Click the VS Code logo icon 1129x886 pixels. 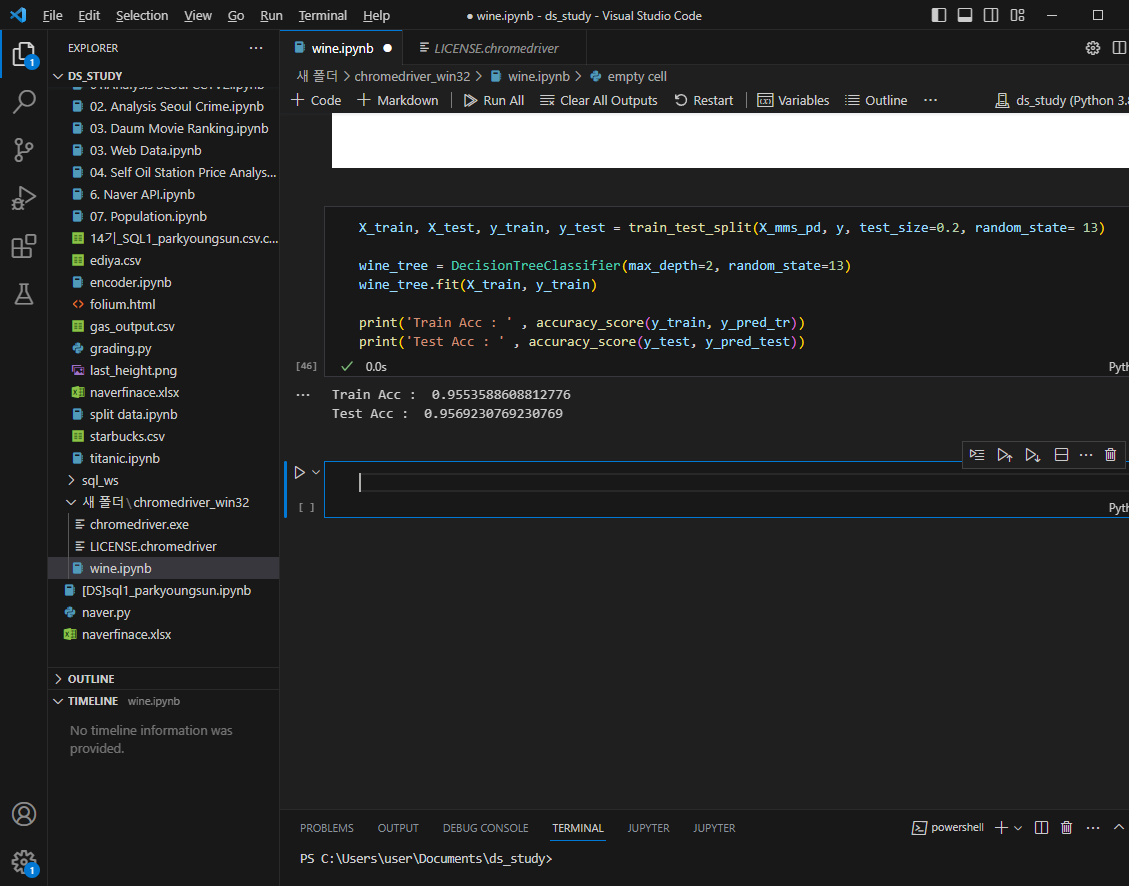click(18, 15)
